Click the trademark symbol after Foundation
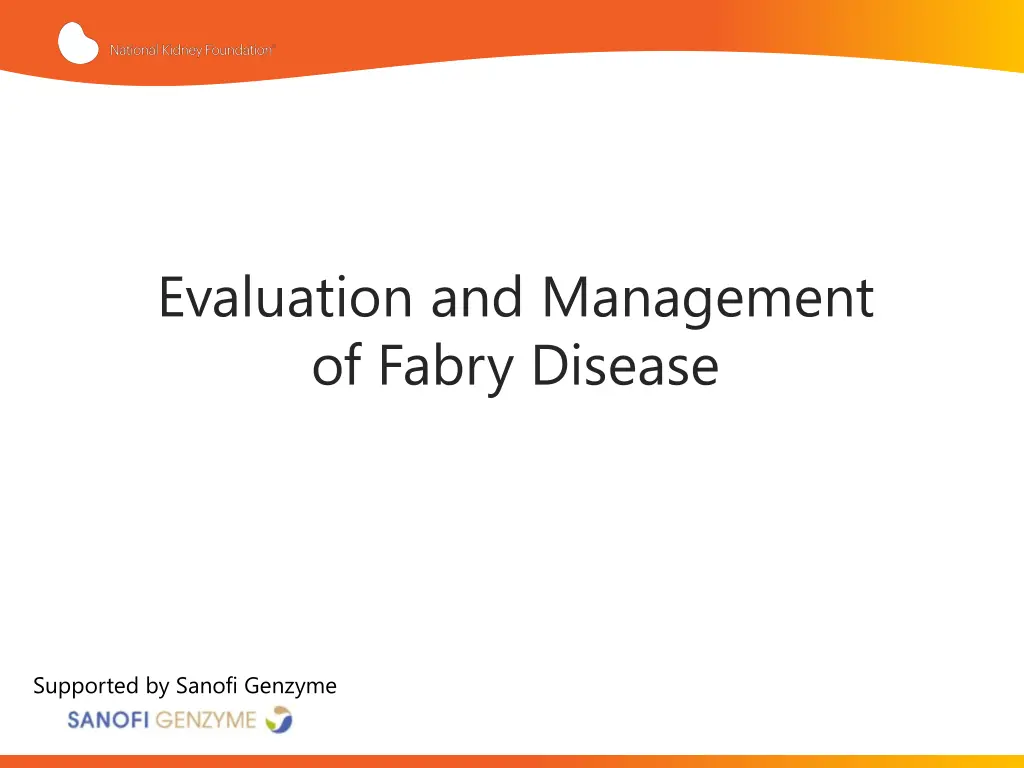This screenshot has width=1024, height=768. point(273,46)
